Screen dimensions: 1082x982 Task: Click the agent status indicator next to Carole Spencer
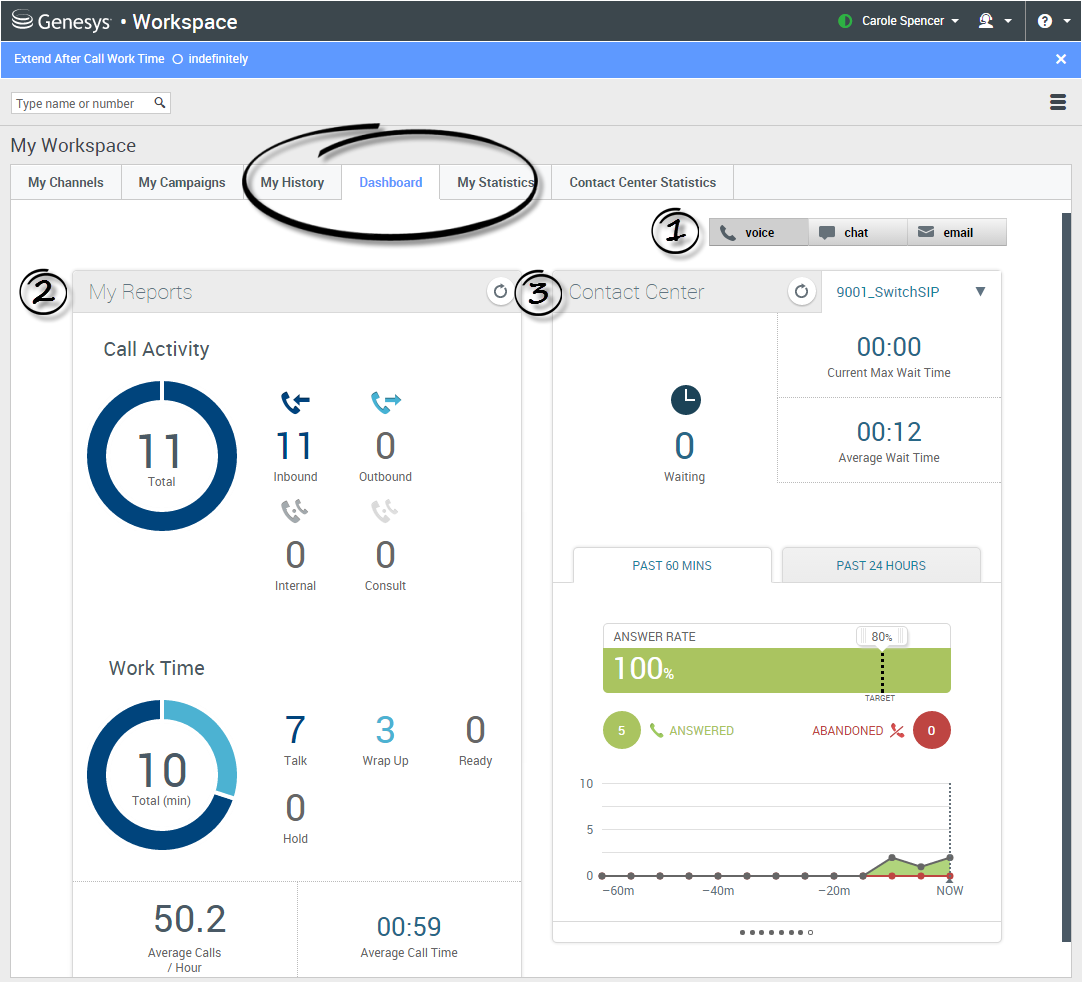tap(845, 20)
